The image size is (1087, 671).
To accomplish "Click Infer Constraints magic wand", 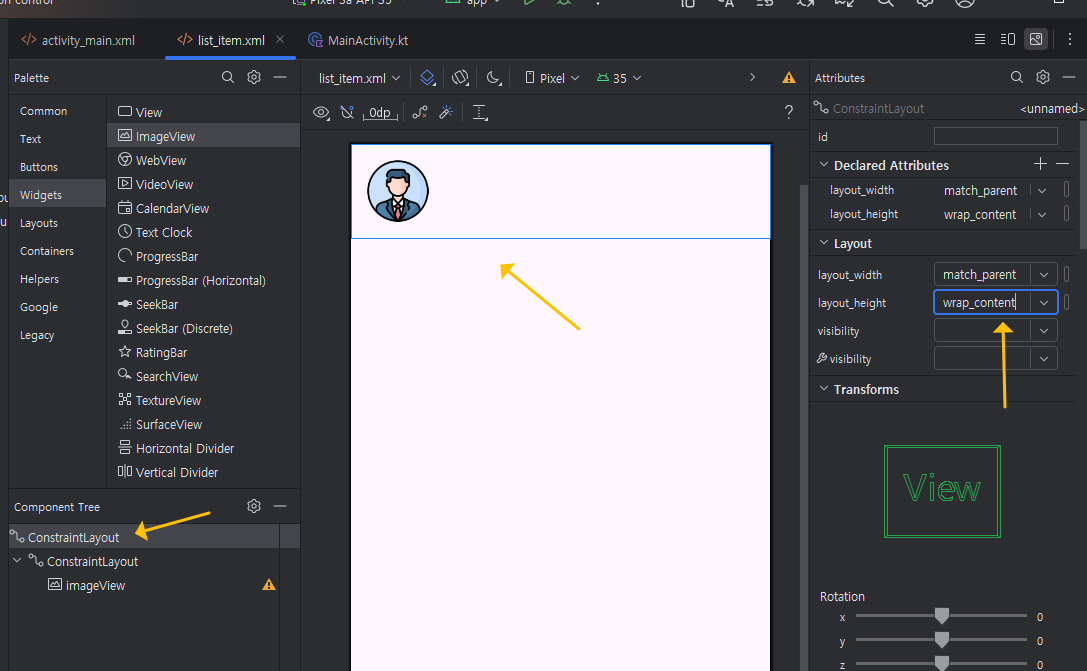I will (446, 112).
